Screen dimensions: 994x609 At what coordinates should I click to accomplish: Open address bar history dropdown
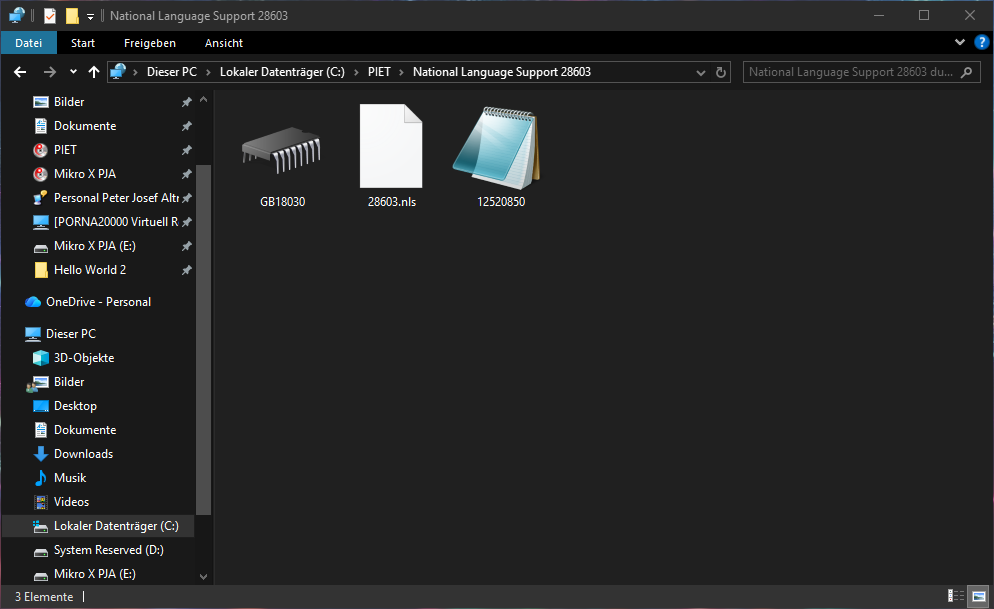pos(702,72)
